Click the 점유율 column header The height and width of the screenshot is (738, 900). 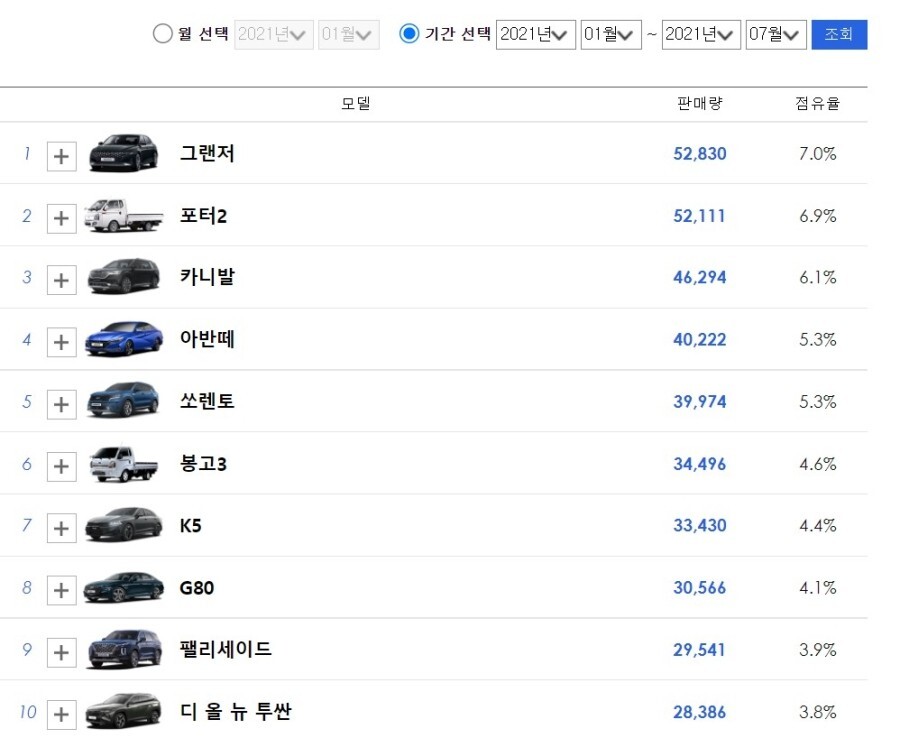pos(818,103)
